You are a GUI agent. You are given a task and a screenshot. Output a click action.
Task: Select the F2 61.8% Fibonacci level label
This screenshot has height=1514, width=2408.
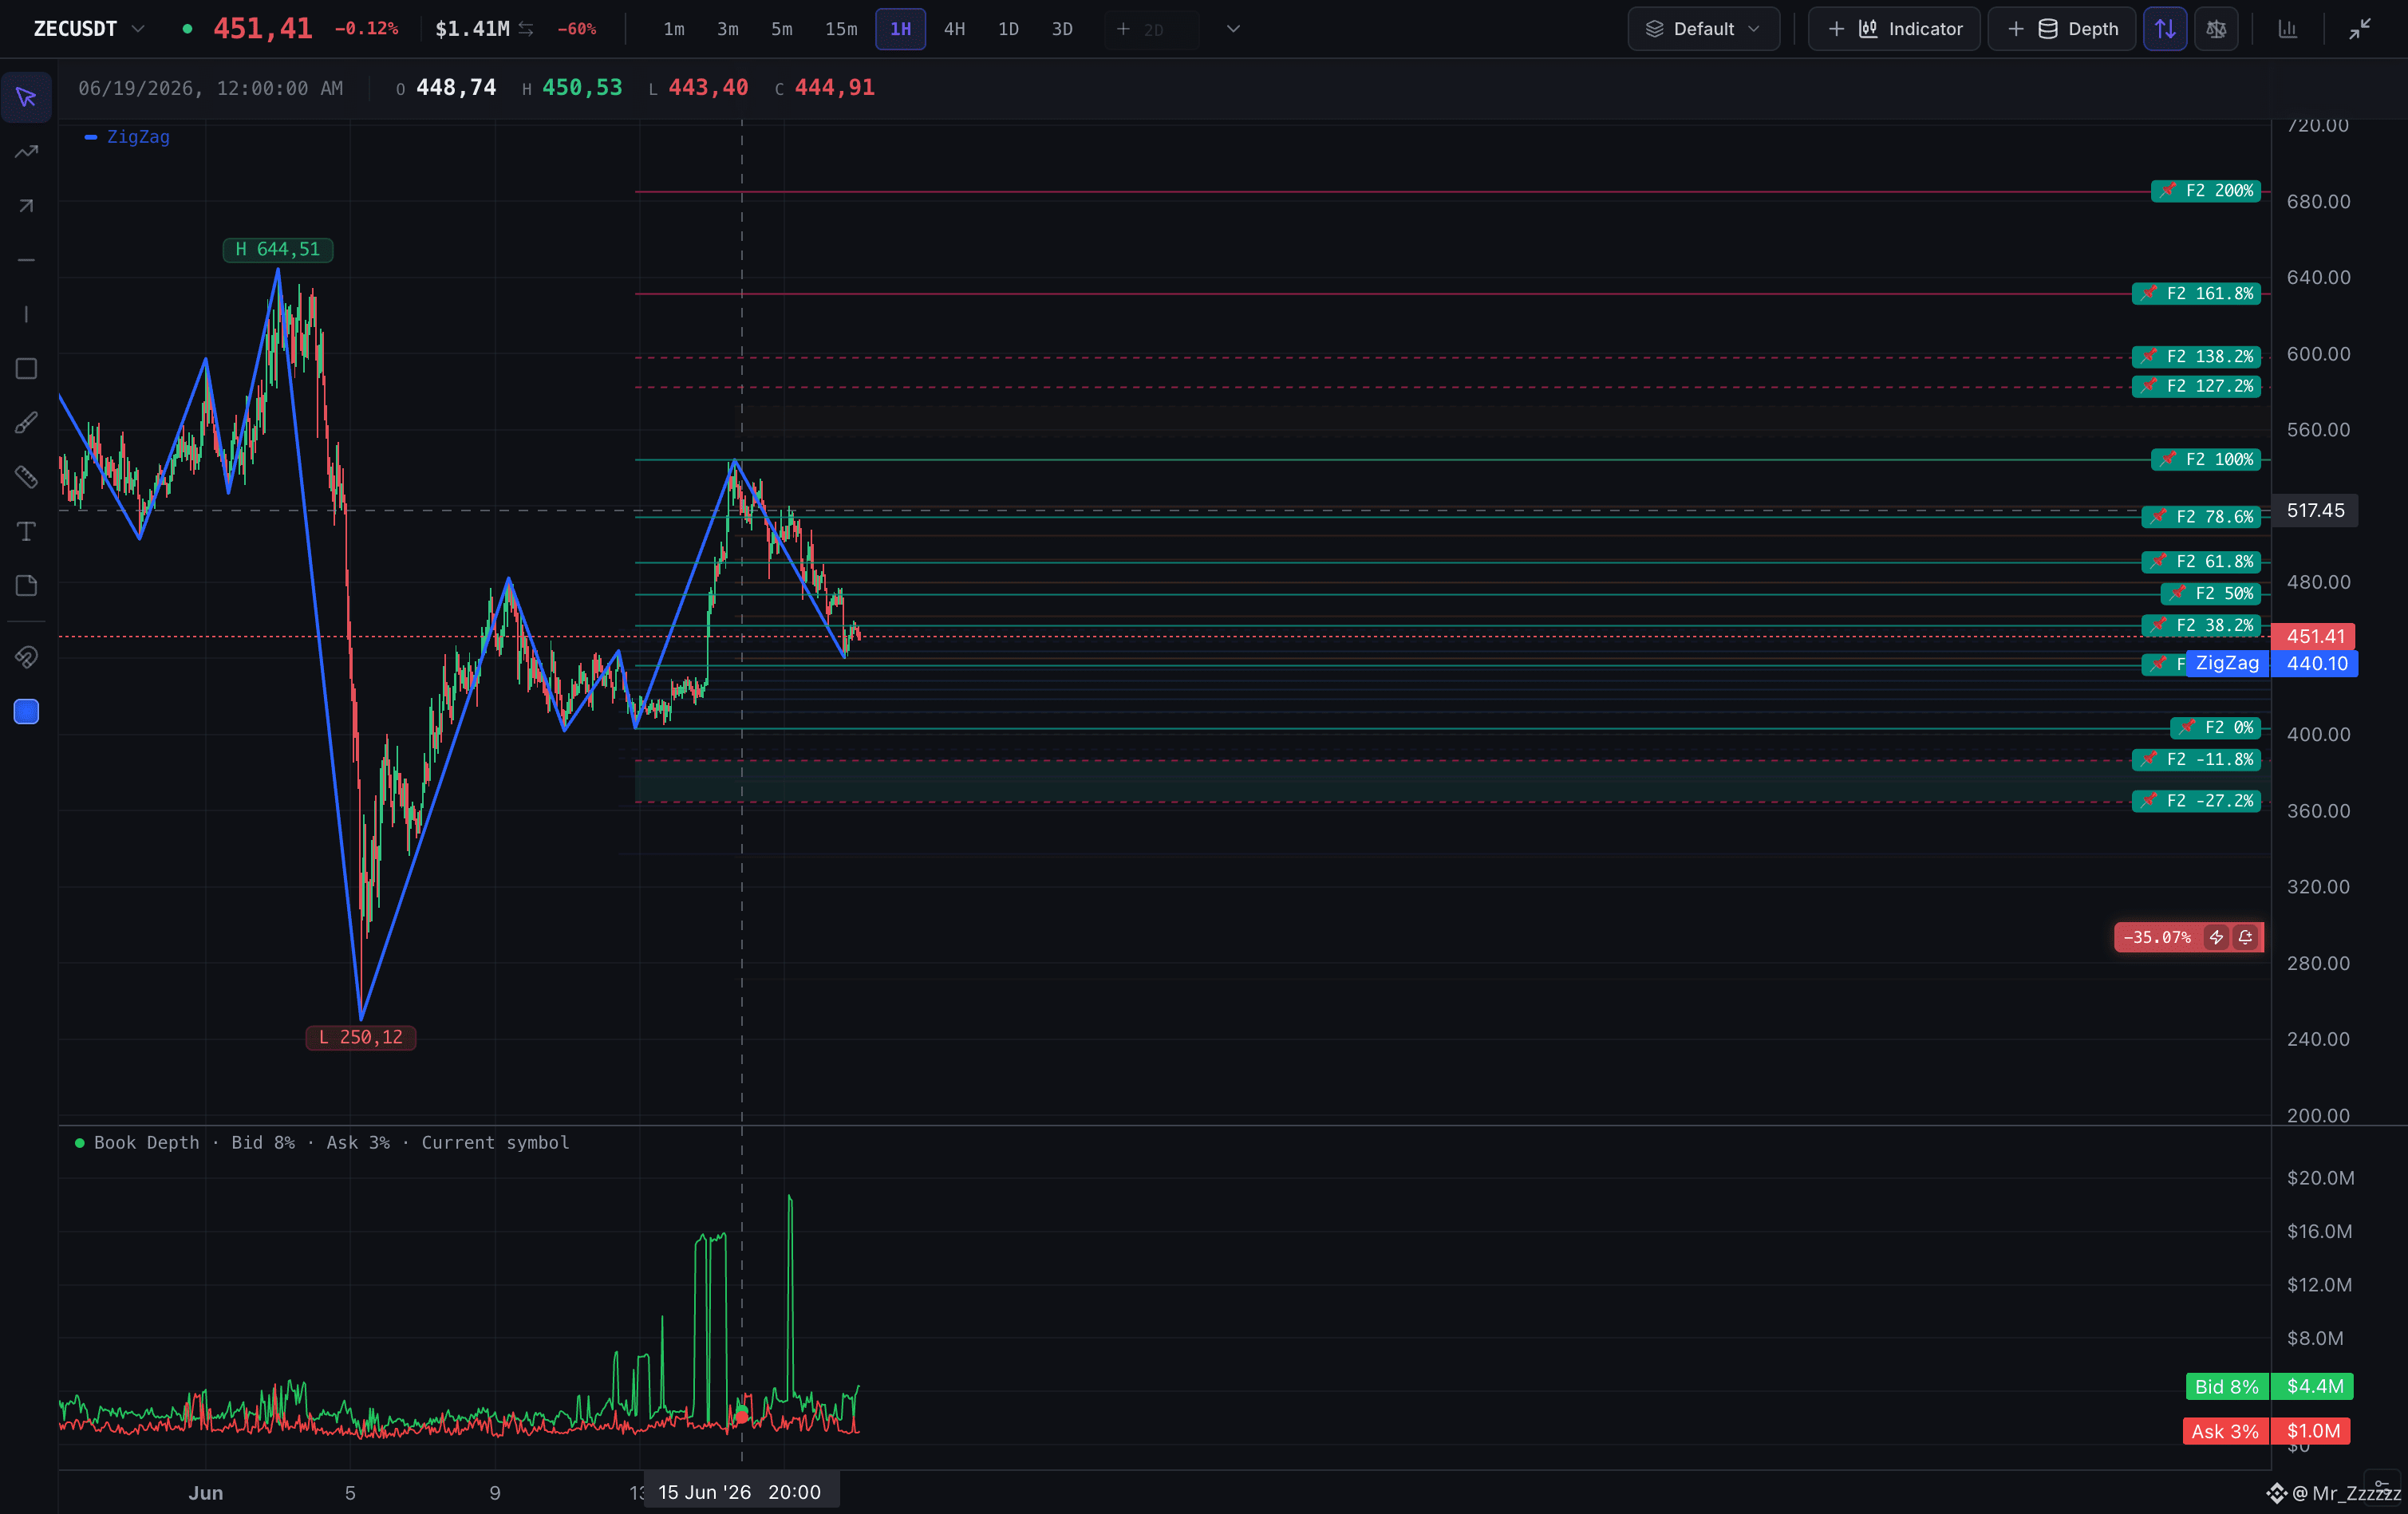[2201, 562]
